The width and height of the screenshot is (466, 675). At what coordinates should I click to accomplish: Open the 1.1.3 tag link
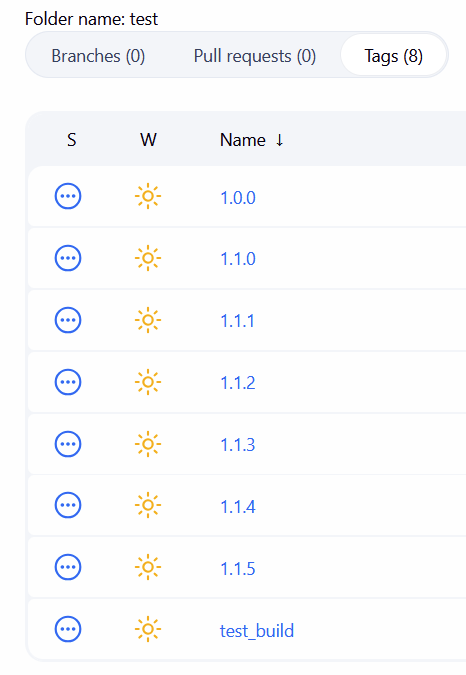238,445
